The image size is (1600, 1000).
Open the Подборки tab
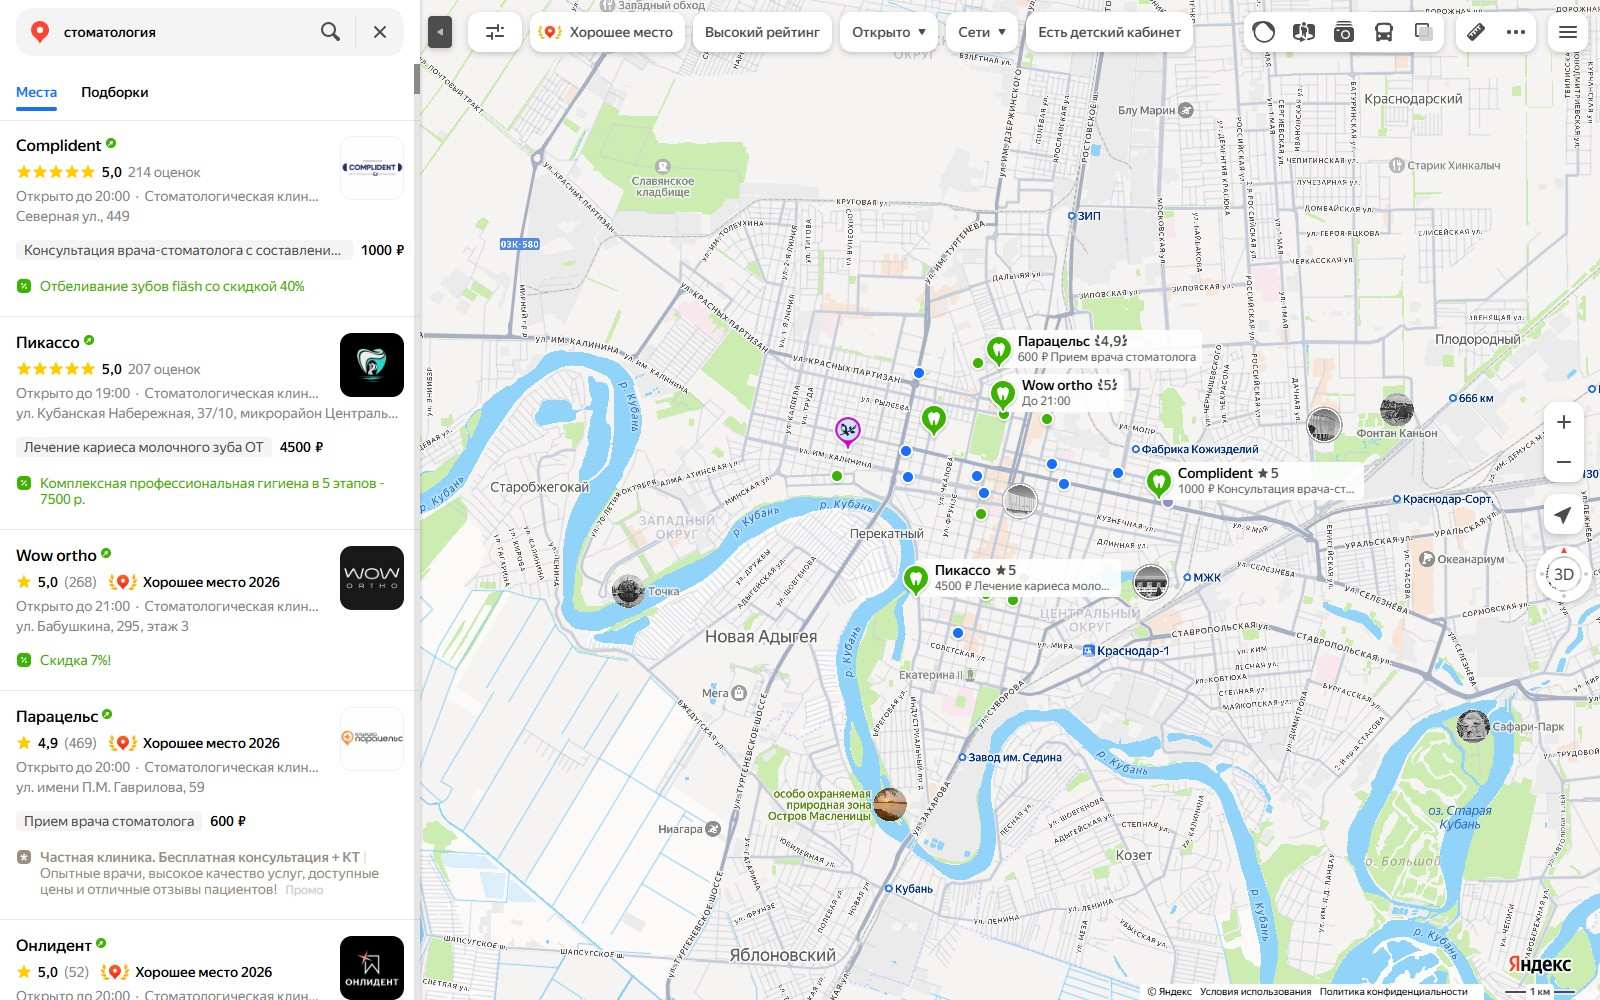point(115,92)
